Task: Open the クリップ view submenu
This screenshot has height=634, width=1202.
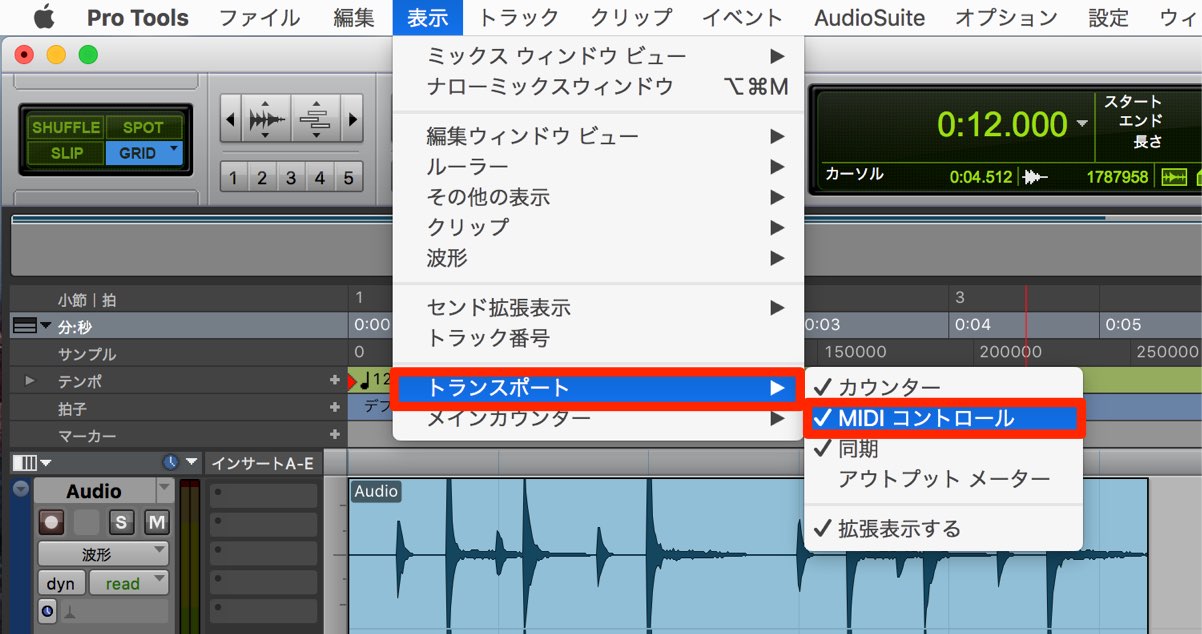Action: point(598,228)
